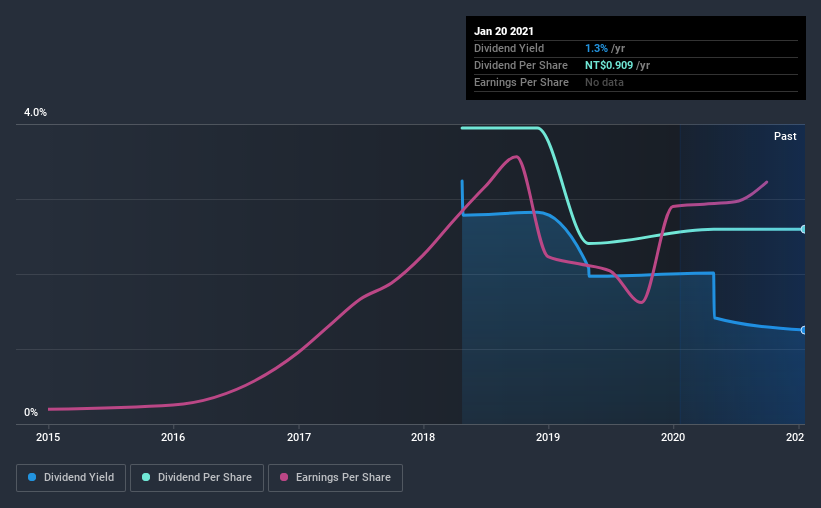Click the NT$0.909 dividend per share value
The width and height of the screenshot is (821, 508).
(x=609, y=65)
